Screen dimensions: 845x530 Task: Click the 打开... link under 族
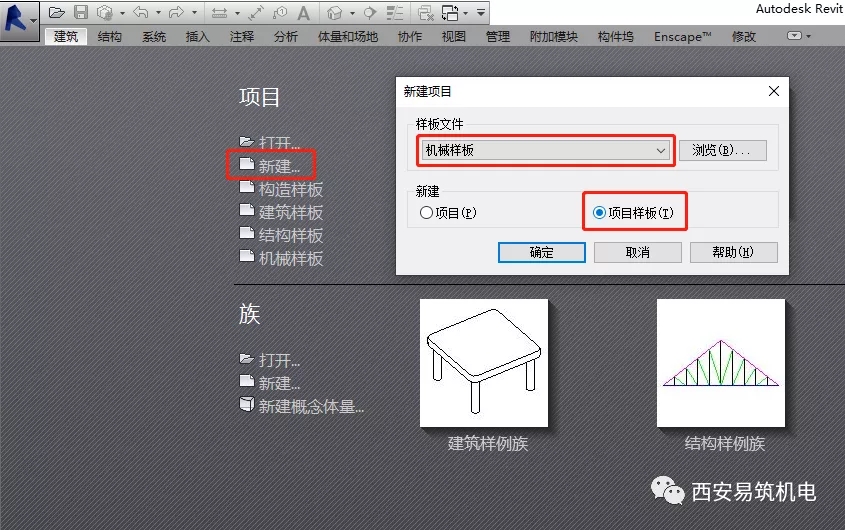(x=279, y=360)
